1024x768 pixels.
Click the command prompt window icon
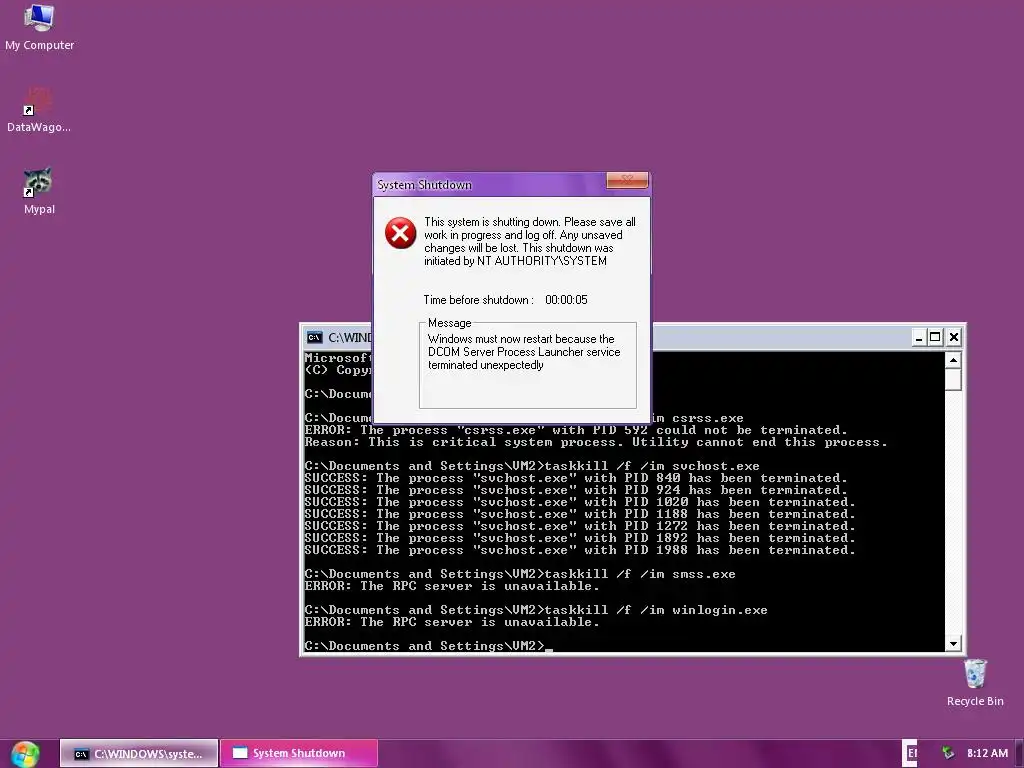(x=315, y=337)
